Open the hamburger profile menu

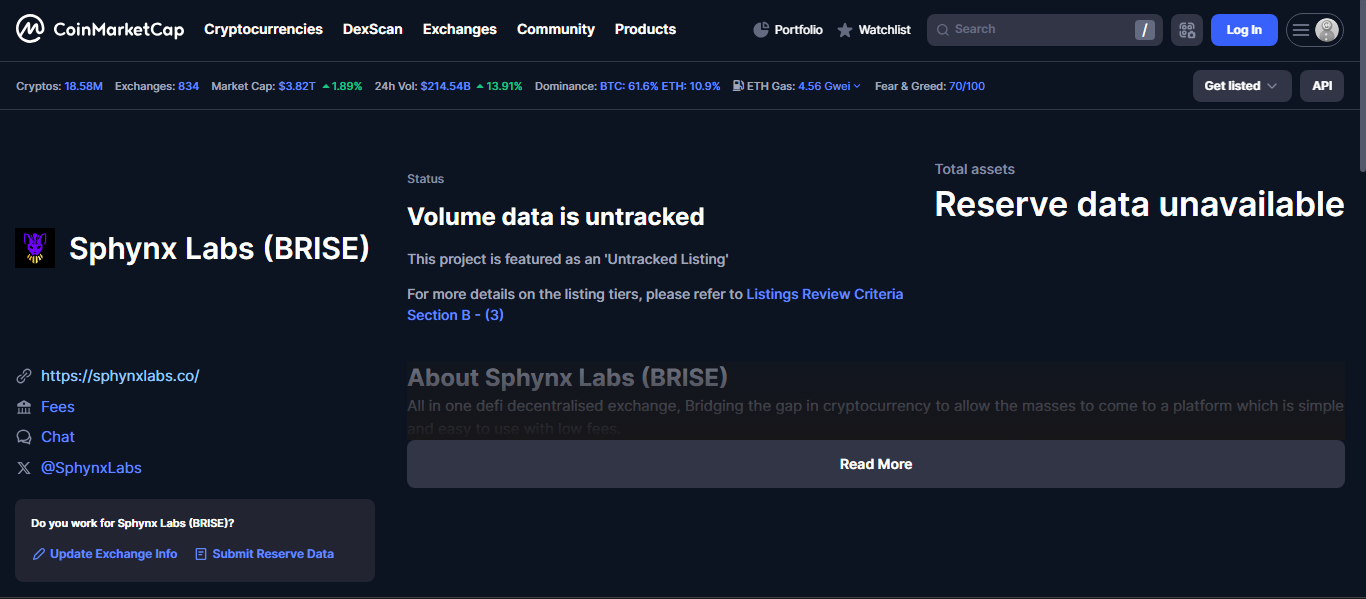pos(1314,30)
